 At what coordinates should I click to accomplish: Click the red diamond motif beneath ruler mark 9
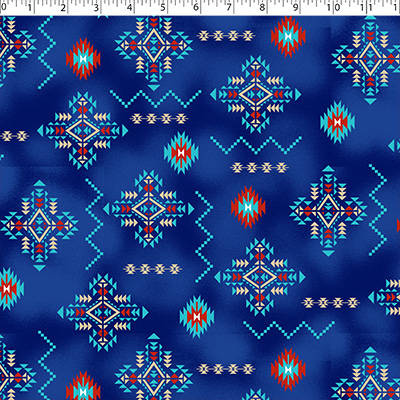pos(288,35)
